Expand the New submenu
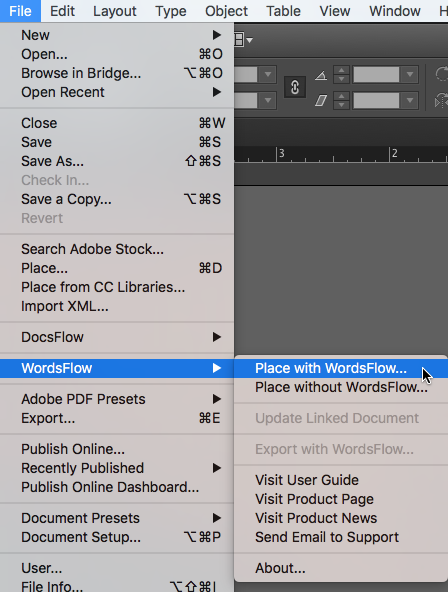The width and height of the screenshot is (448, 592). click(117, 35)
